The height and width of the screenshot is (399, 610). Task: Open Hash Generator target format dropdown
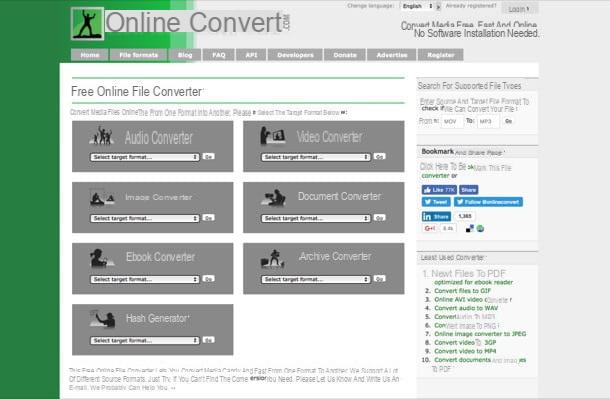pos(145,340)
